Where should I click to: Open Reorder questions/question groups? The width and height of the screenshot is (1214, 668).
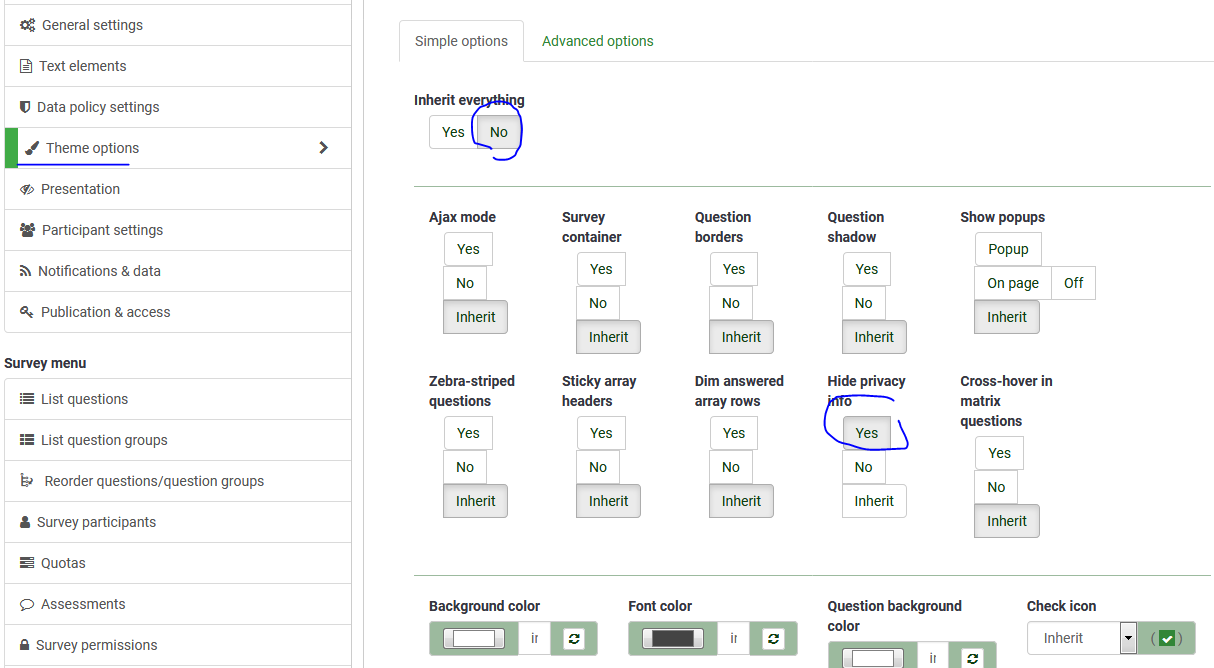point(154,481)
